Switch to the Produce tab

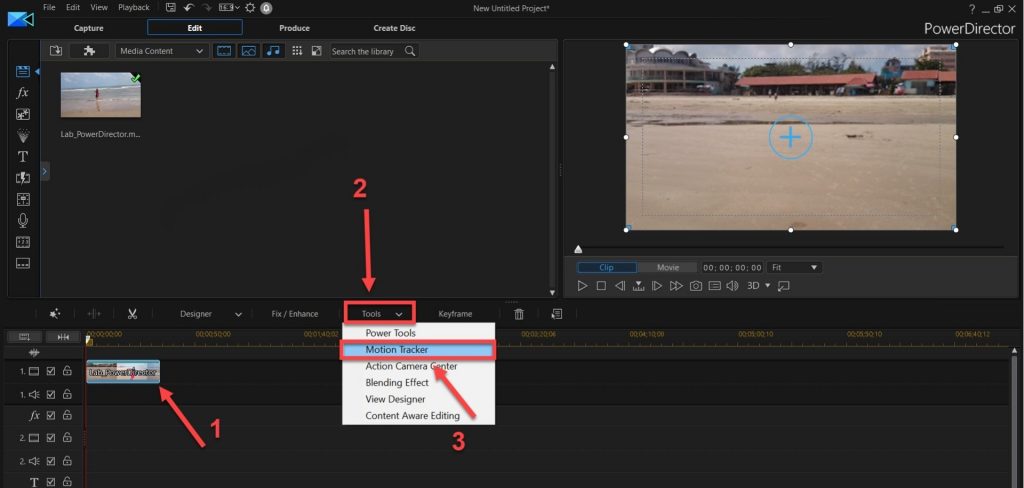295,28
